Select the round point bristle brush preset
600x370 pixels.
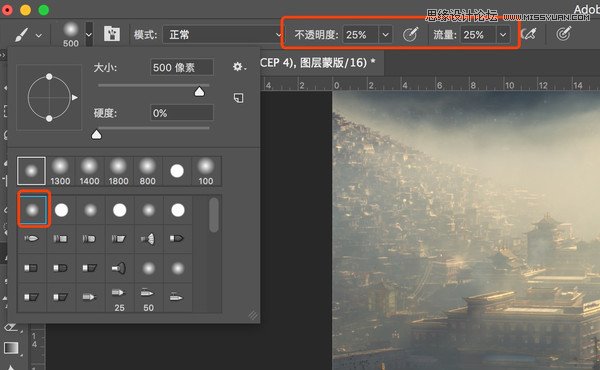(x=31, y=239)
